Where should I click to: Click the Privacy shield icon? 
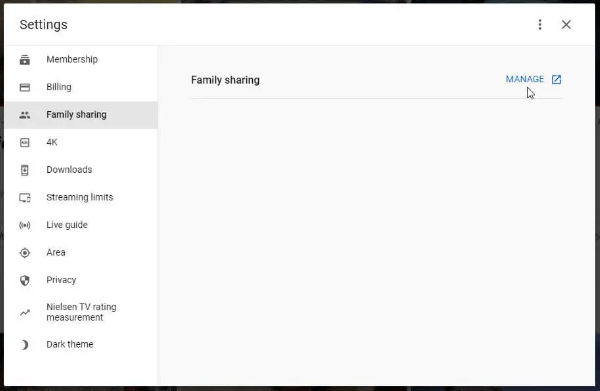click(x=25, y=280)
